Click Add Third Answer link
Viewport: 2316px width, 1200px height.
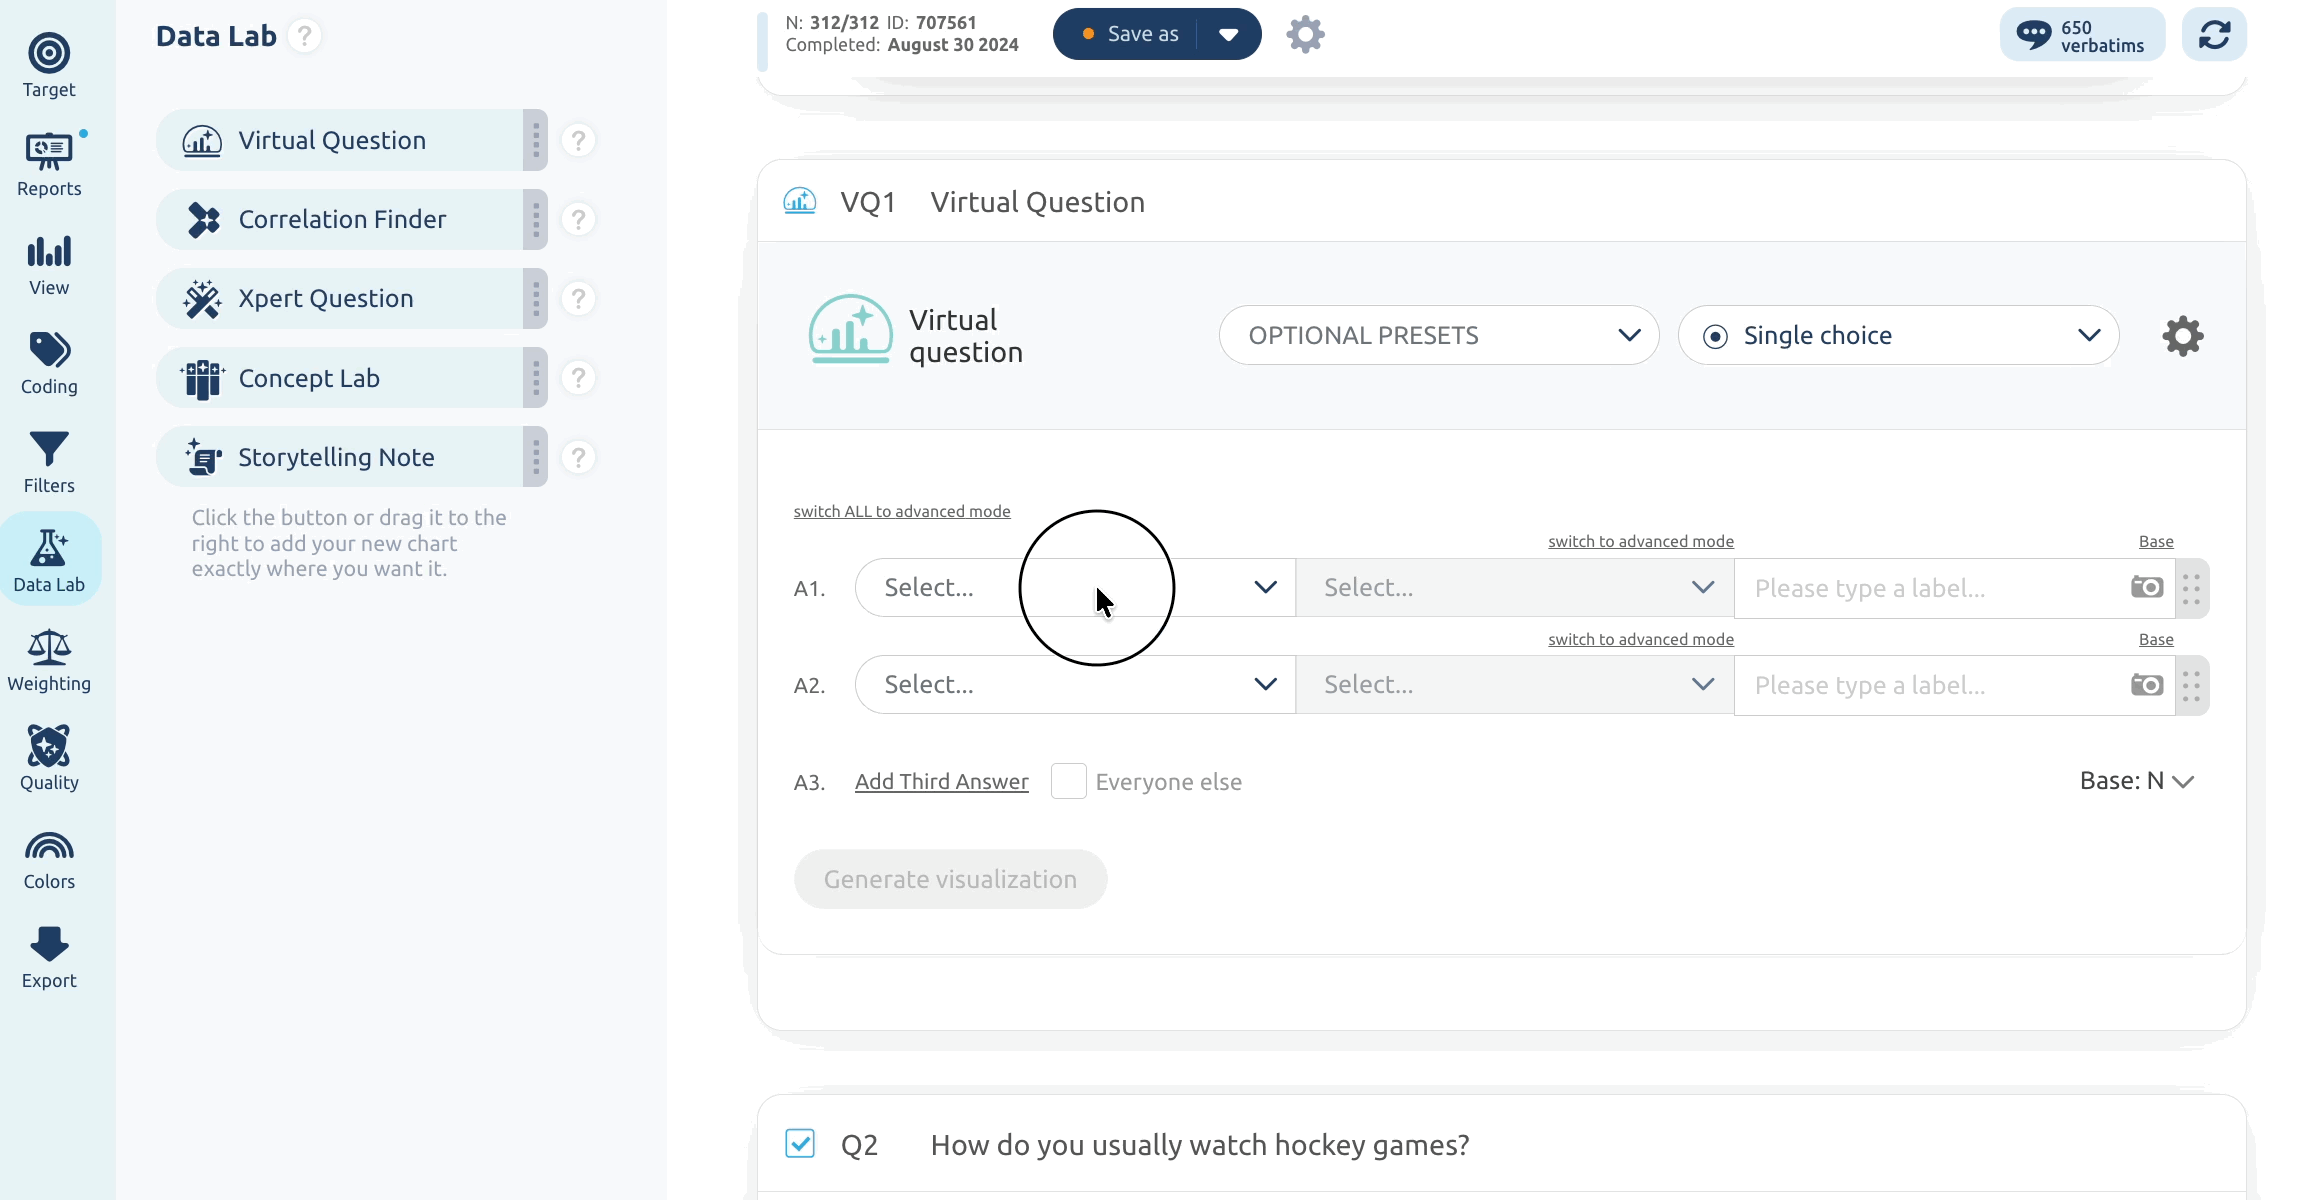coord(941,781)
